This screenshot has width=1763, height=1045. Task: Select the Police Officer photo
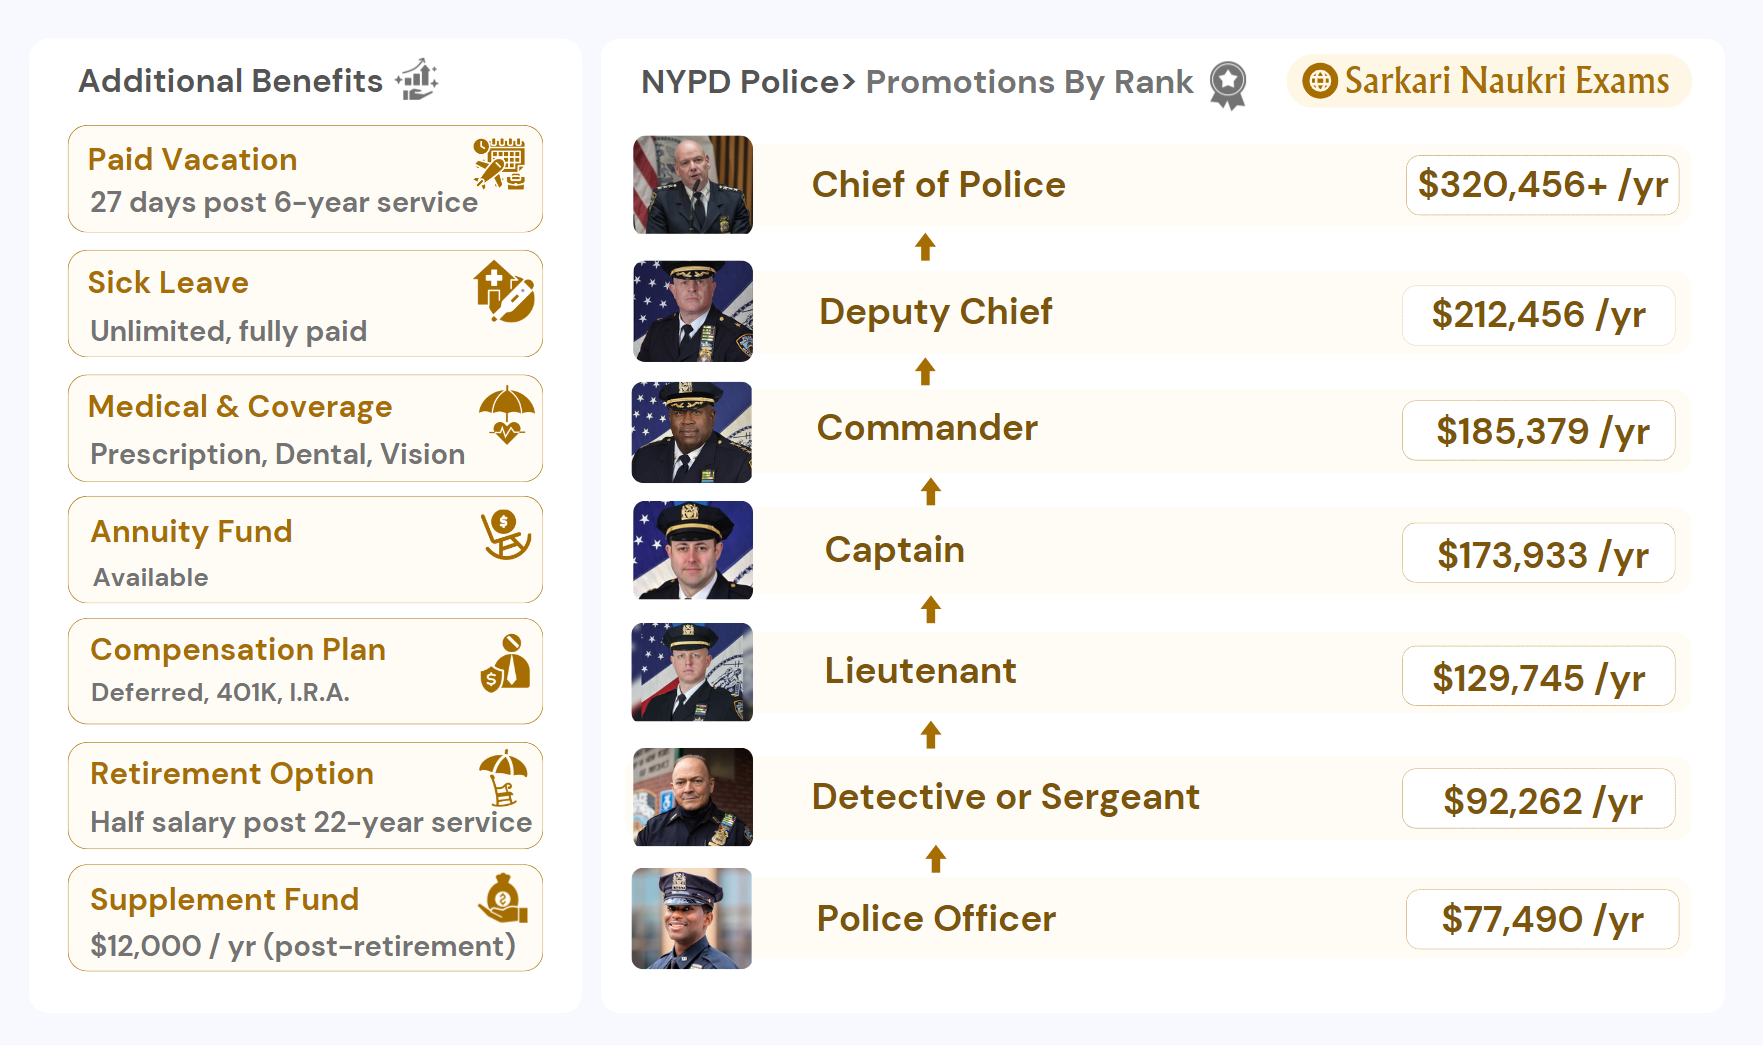coord(692,918)
